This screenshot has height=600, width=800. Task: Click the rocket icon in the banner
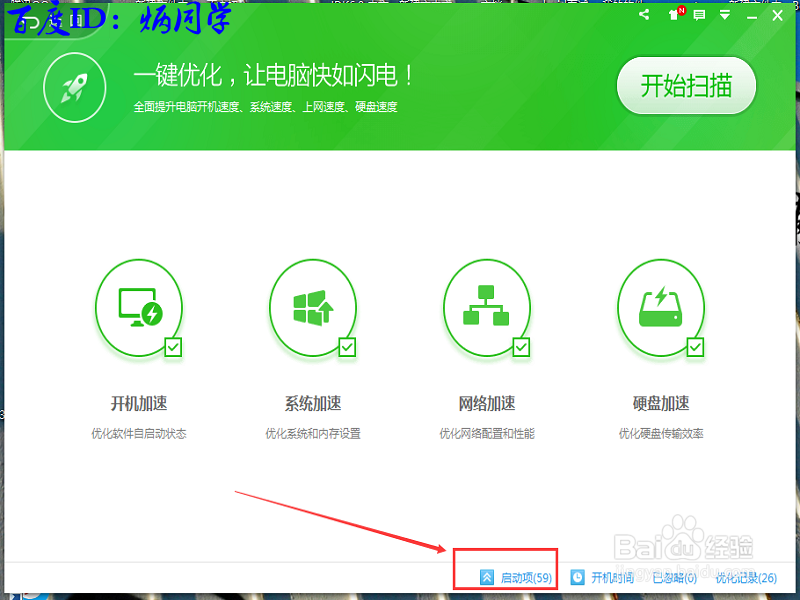click(75, 87)
